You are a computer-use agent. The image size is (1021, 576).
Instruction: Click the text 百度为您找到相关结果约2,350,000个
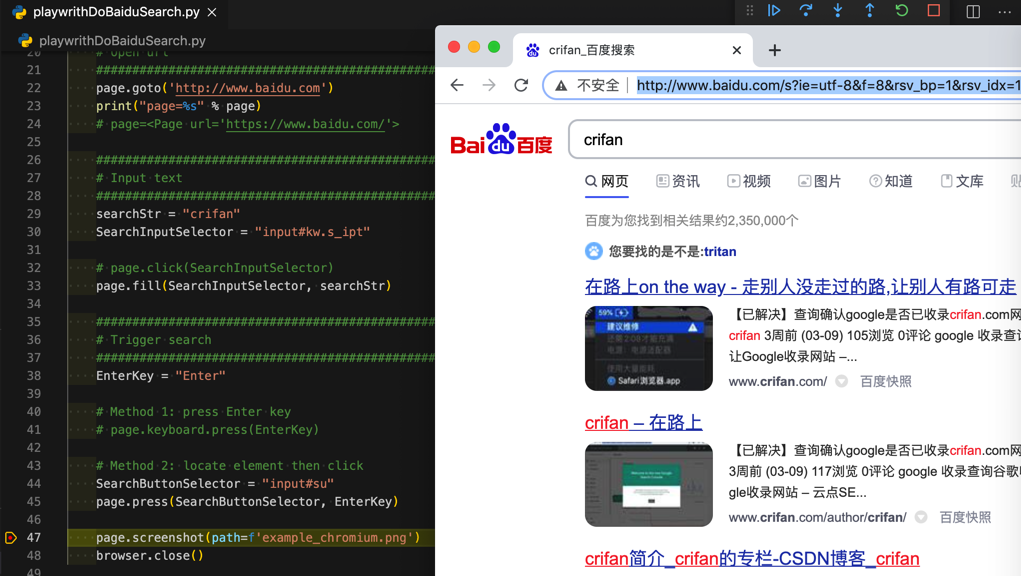coord(692,221)
